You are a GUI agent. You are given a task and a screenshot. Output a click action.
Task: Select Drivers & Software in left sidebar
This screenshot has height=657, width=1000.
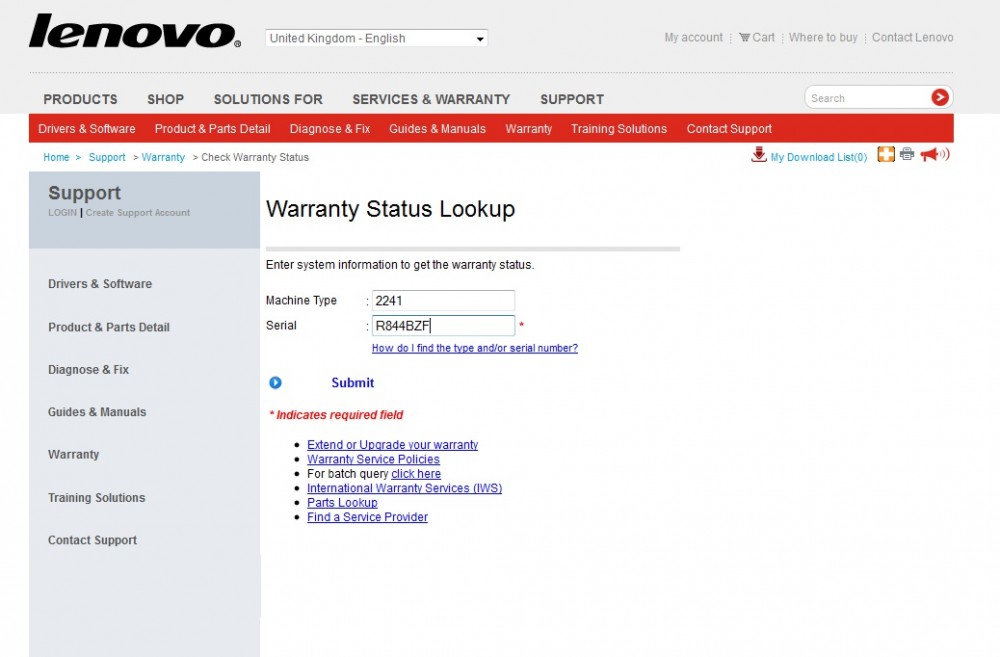click(x=100, y=284)
